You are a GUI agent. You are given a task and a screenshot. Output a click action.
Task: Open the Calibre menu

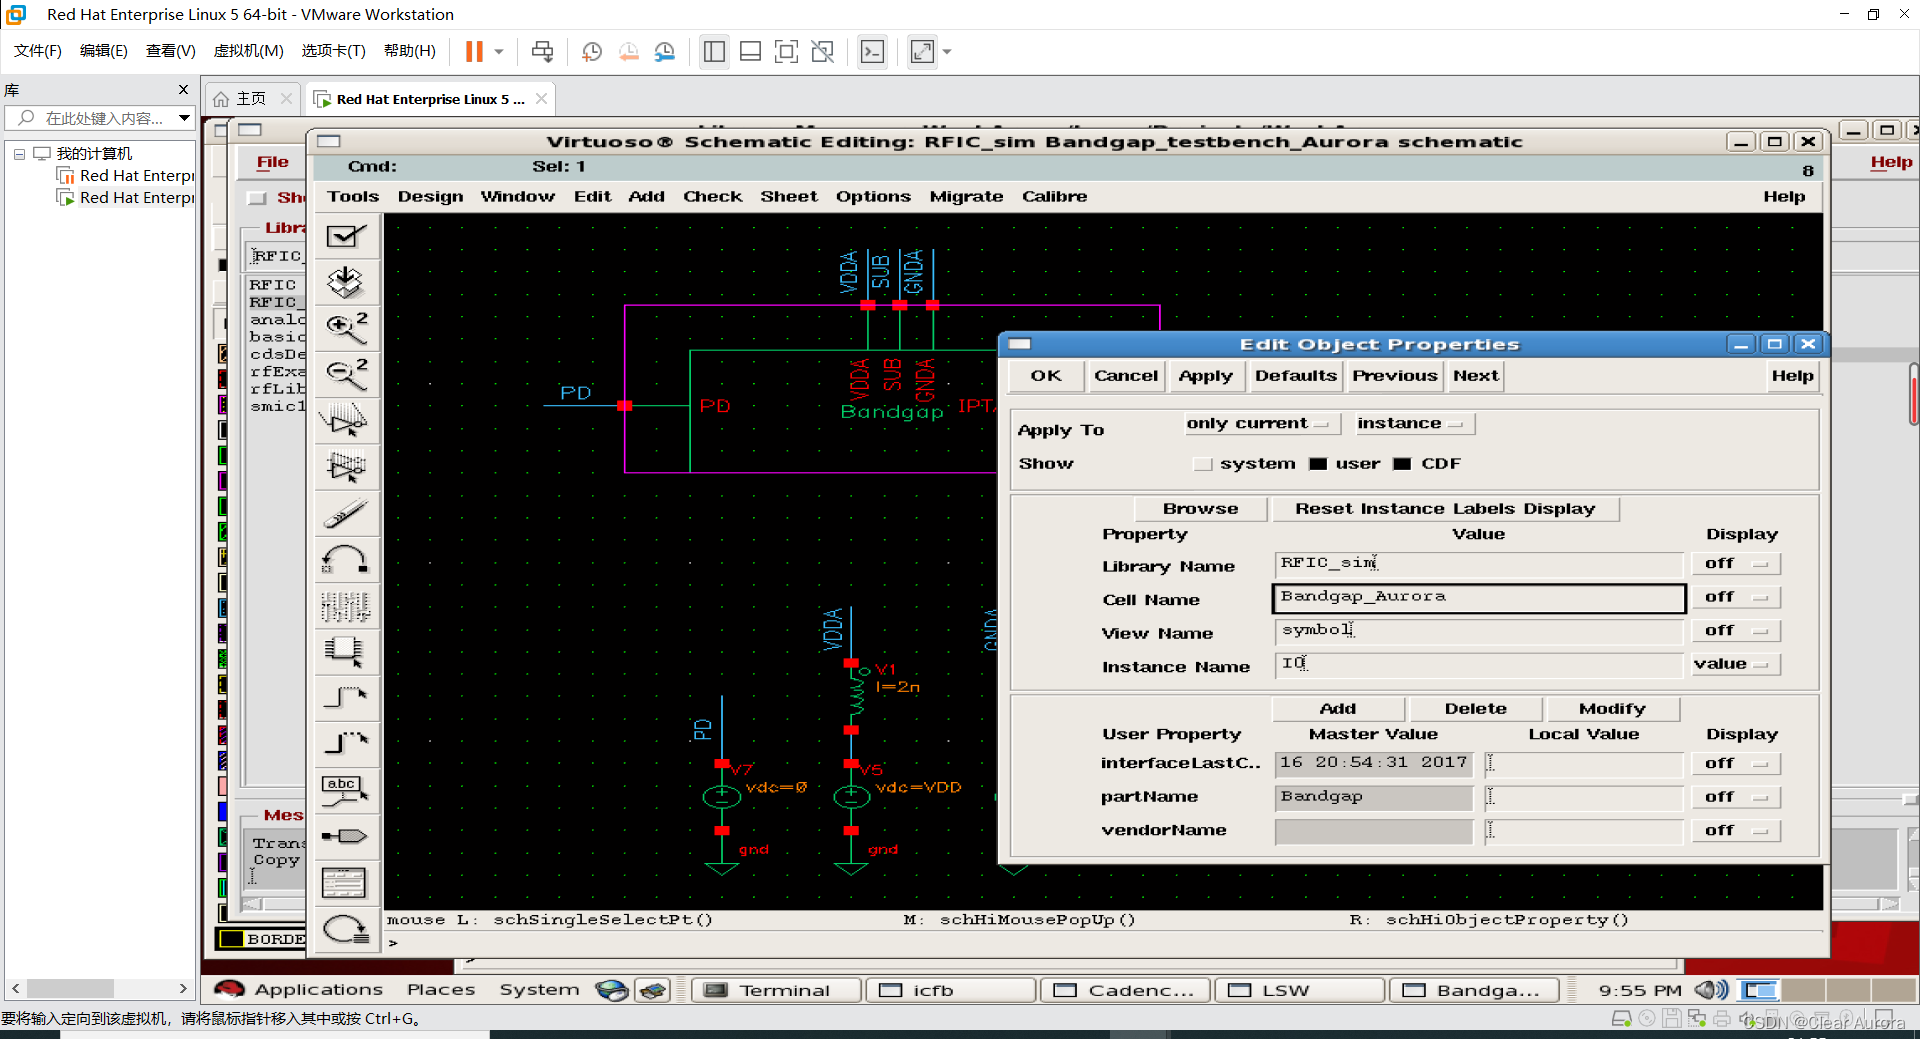tap(1054, 197)
